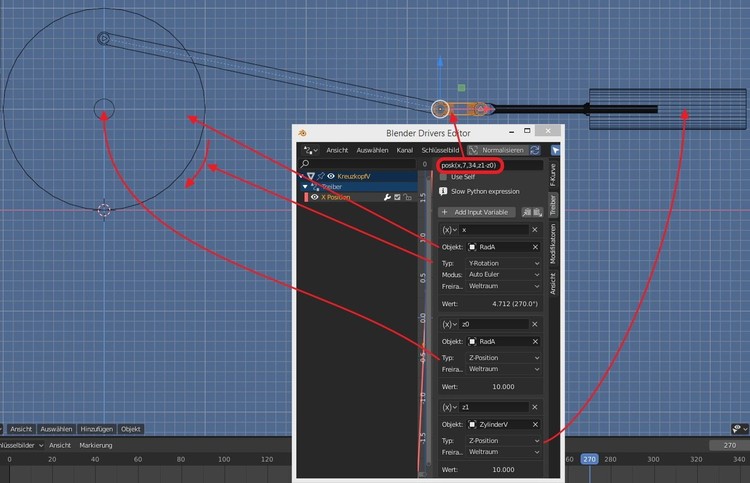Clear the RadA object of variable x
Image resolution: width=750 pixels, height=483 pixels.
point(535,247)
